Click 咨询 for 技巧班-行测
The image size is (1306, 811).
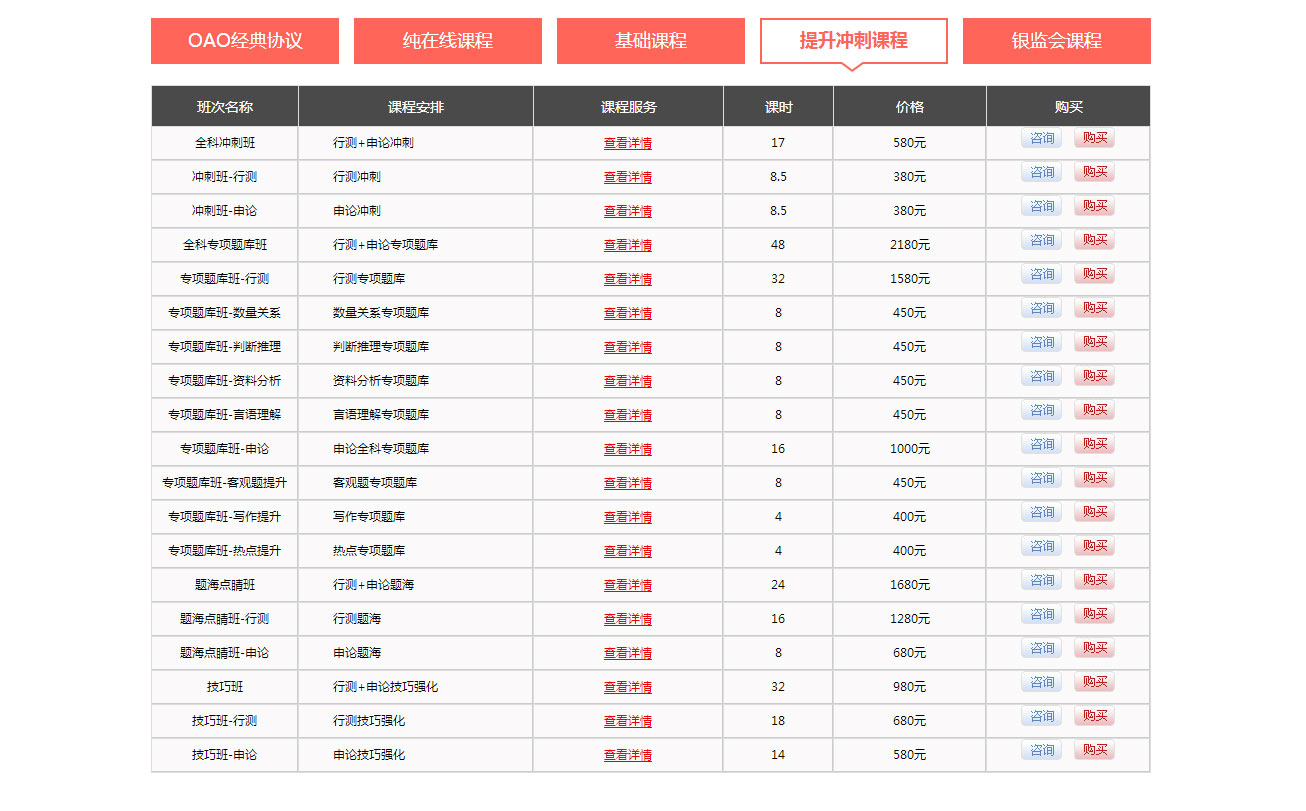pos(1042,716)
